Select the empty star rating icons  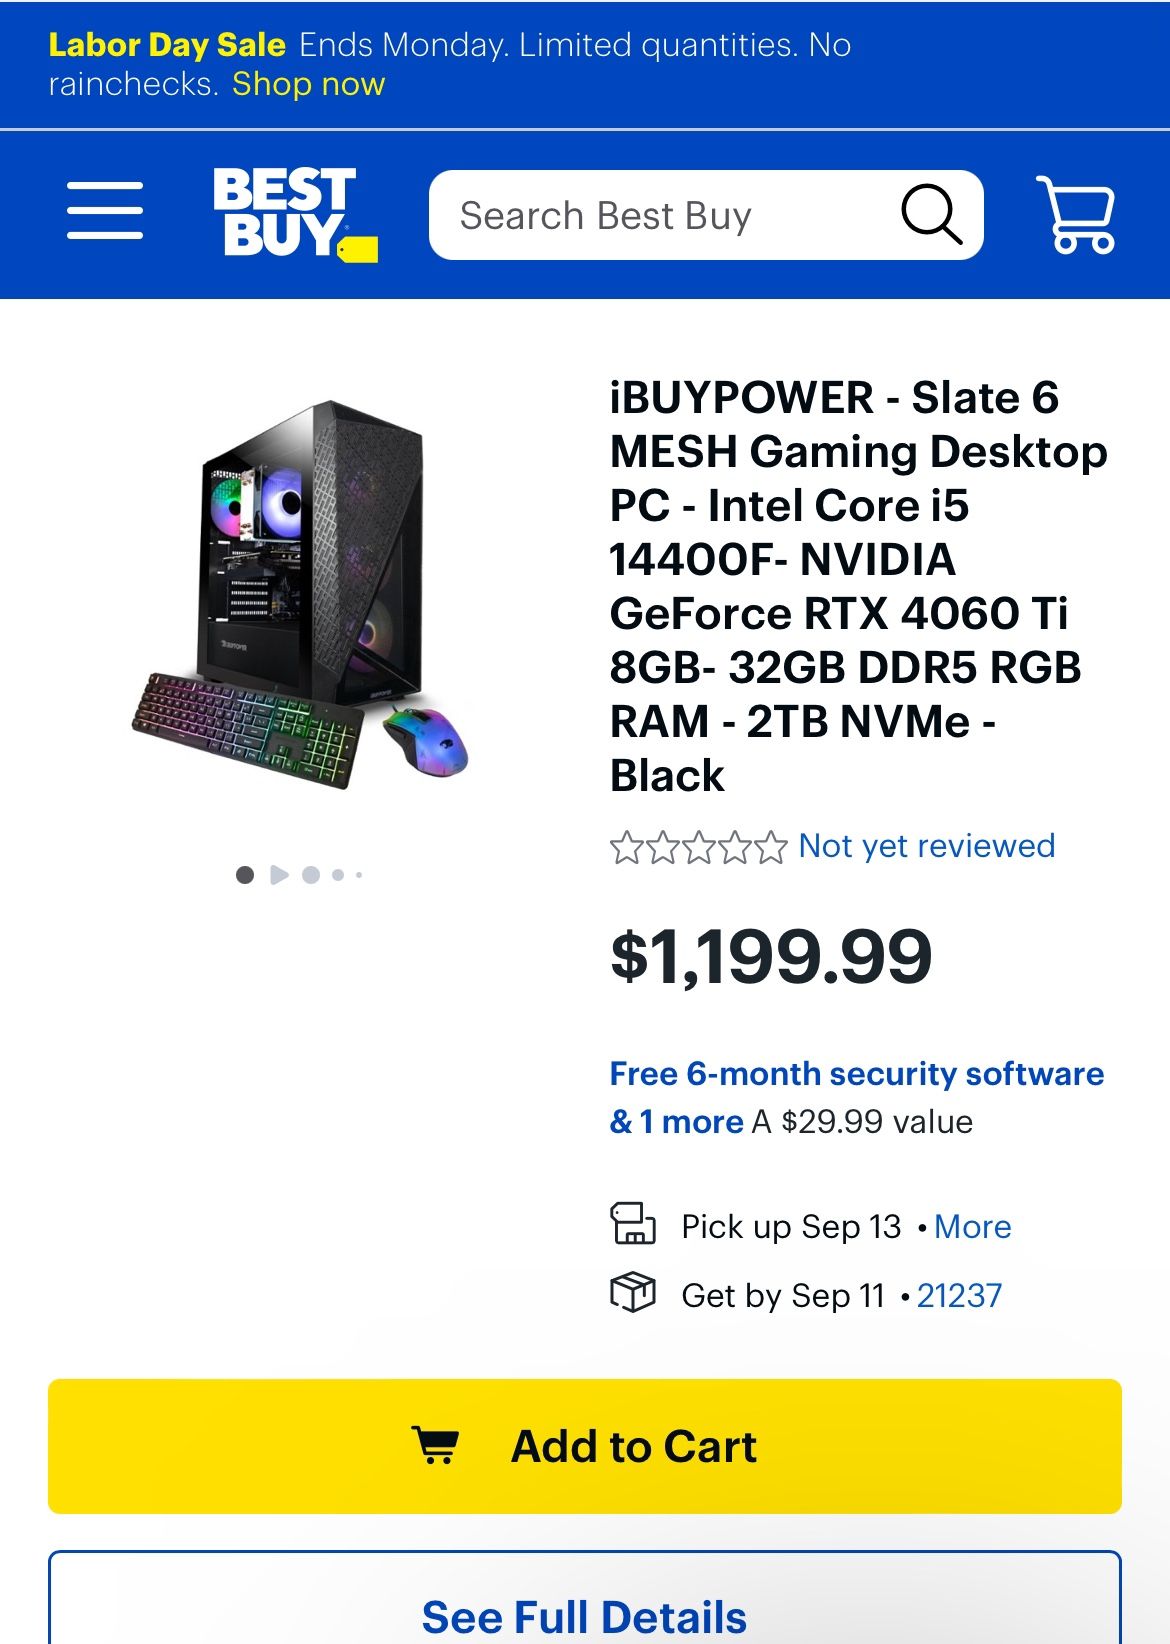pyautogui.click(x=698, y=847)
